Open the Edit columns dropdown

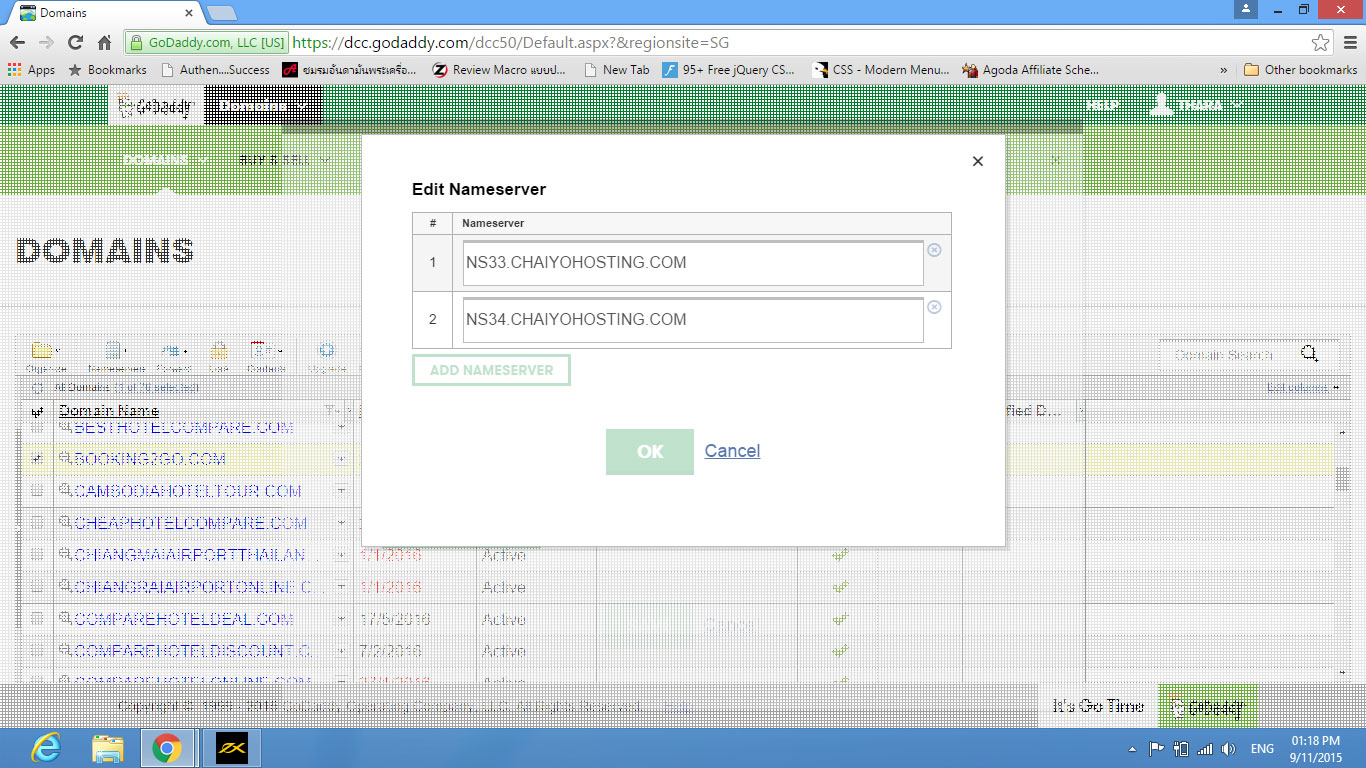click(x=1302, y=388)
